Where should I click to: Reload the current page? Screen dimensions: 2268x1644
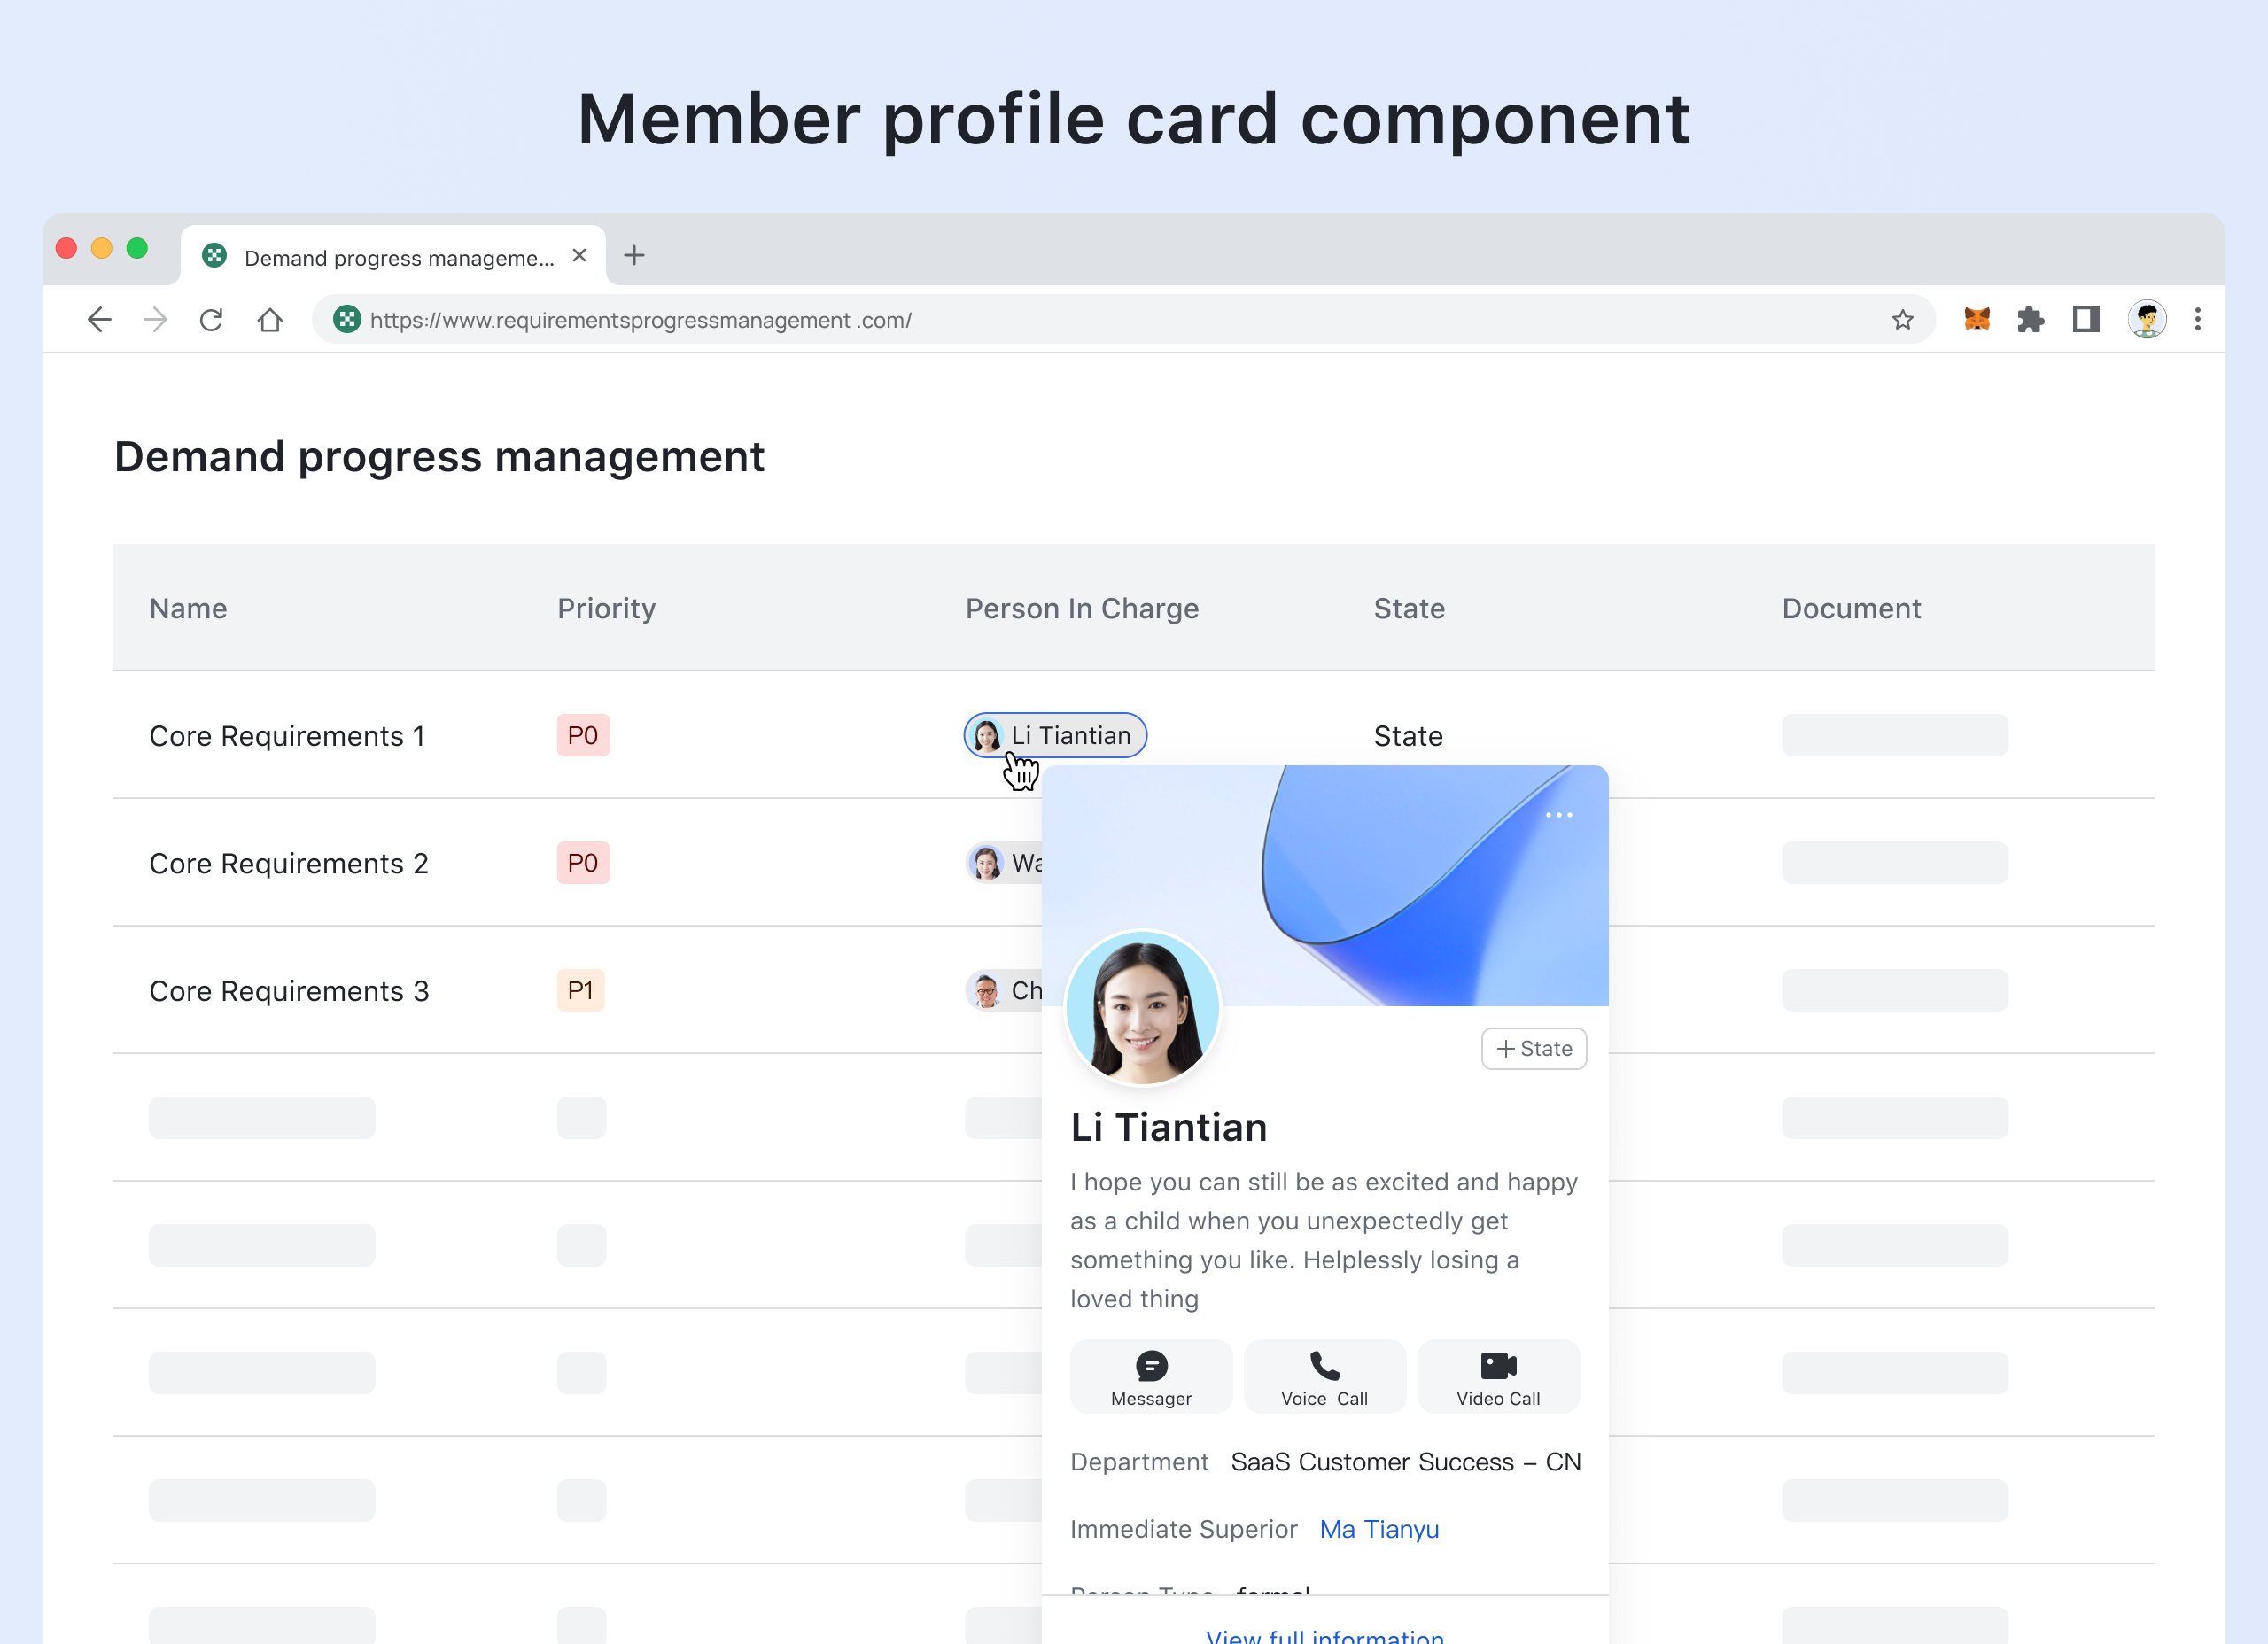pyautogui.click(x=211, y=319)
